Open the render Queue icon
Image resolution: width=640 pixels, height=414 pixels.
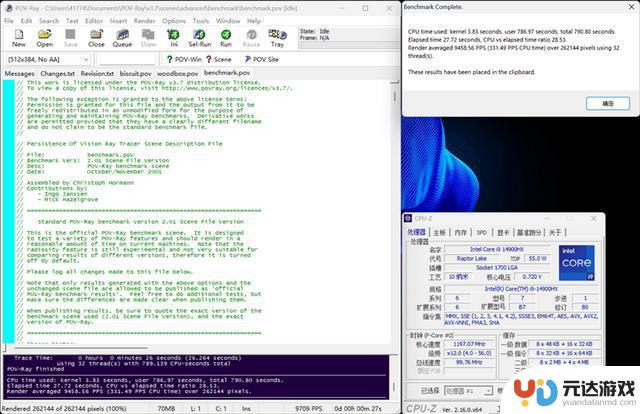[122, 38]
